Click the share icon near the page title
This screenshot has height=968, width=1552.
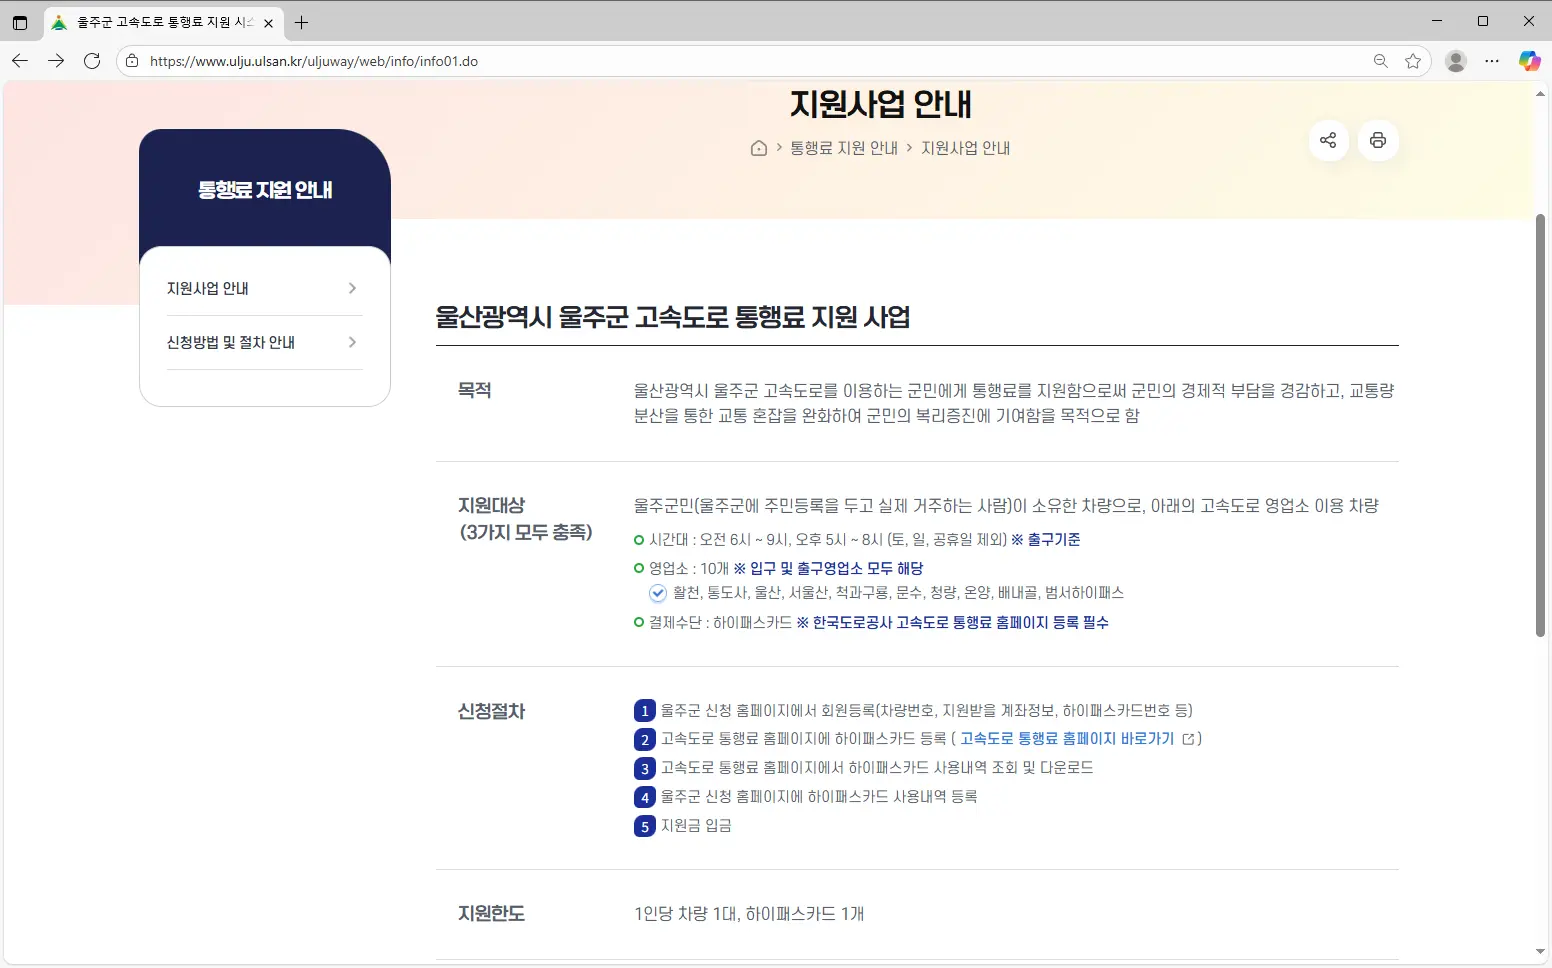(1328, 140)
